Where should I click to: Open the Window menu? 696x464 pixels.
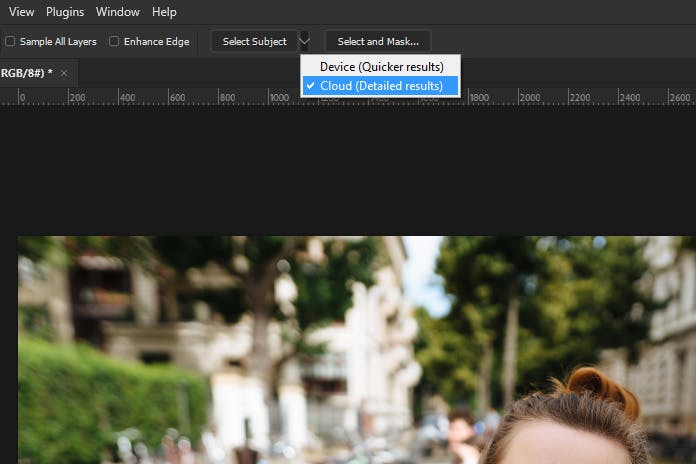click(118, 12)
